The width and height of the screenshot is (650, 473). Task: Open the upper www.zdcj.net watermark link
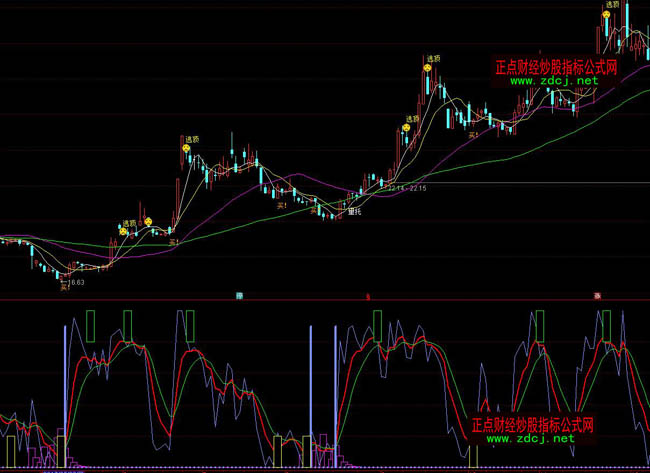[x=554, y=80]
